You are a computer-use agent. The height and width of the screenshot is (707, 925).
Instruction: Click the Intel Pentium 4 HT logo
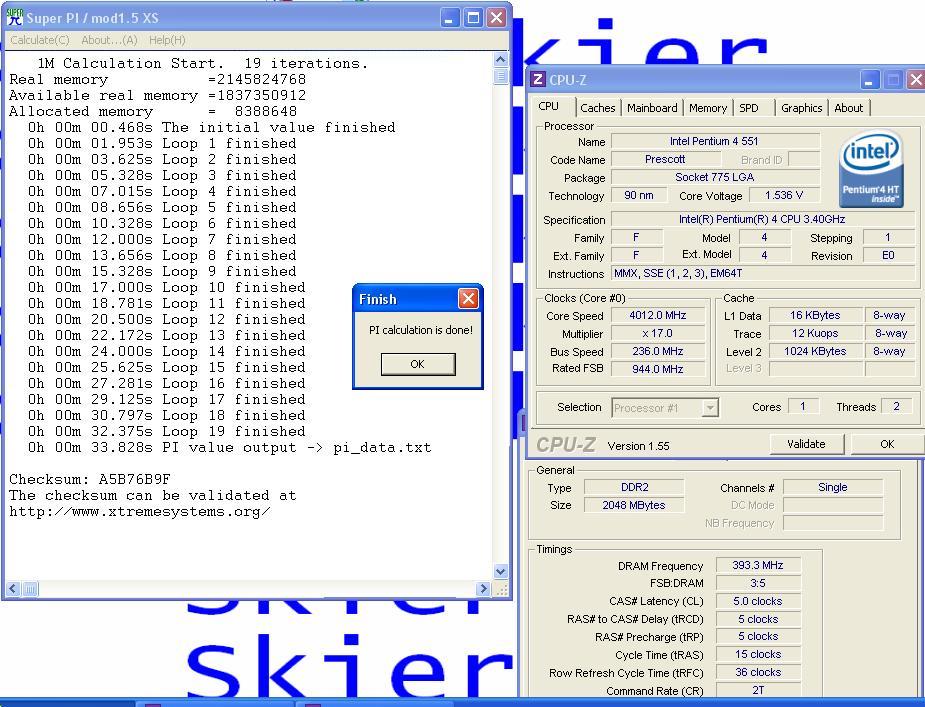(871, 168)
